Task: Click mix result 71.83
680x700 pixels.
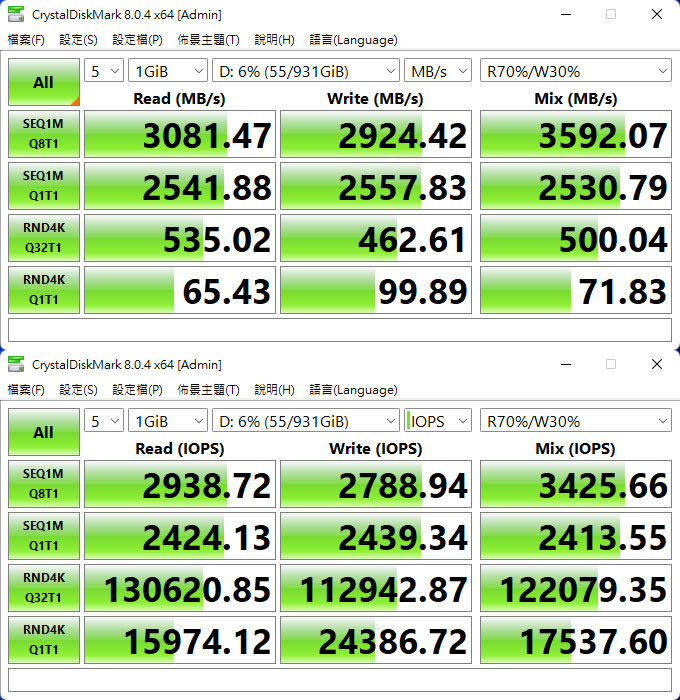Action: tap(576, 290)
